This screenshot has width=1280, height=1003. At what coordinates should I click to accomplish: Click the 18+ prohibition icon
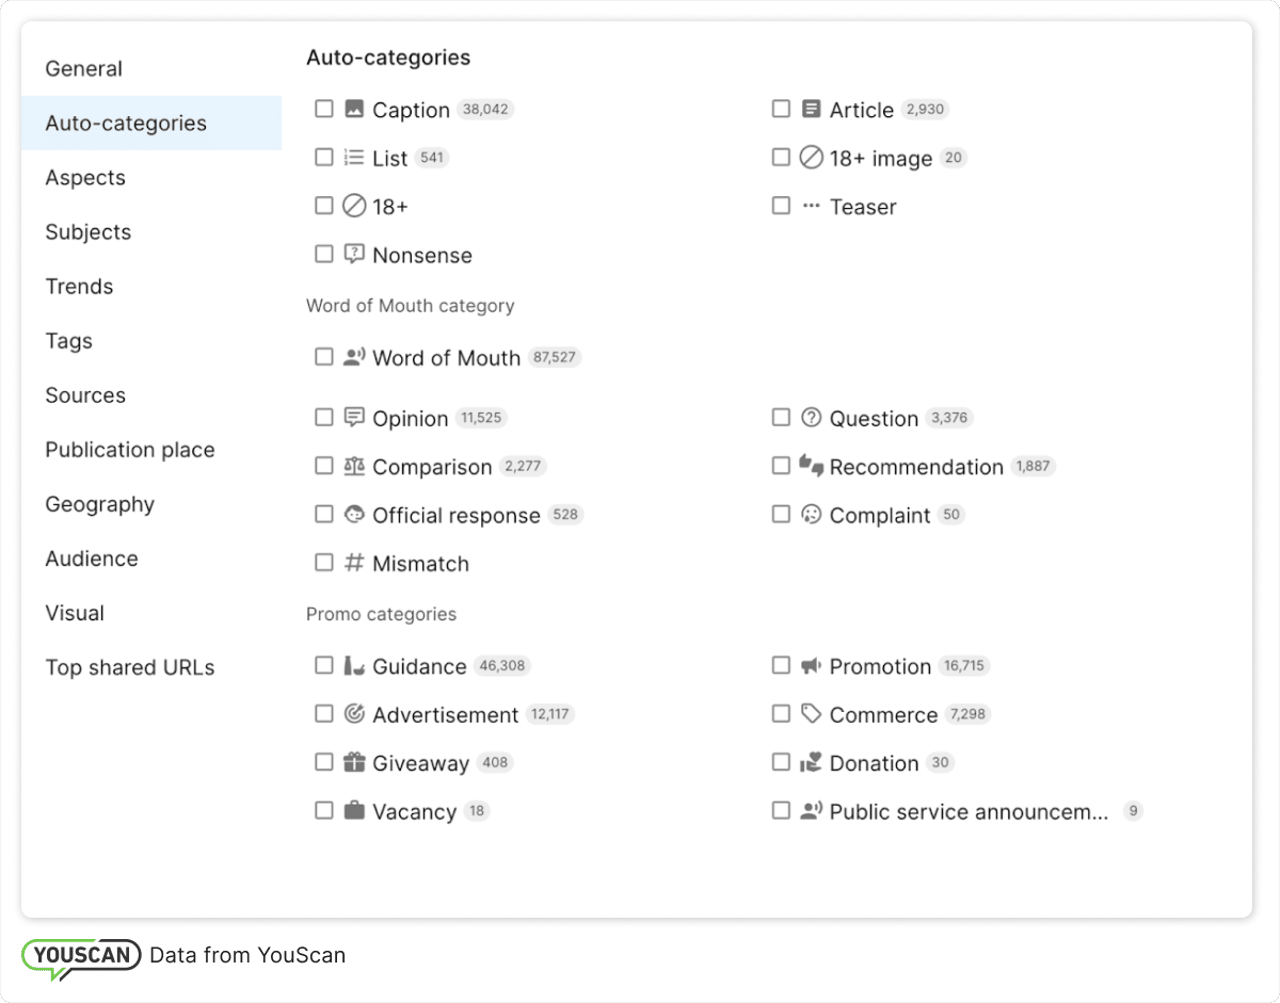354,205
